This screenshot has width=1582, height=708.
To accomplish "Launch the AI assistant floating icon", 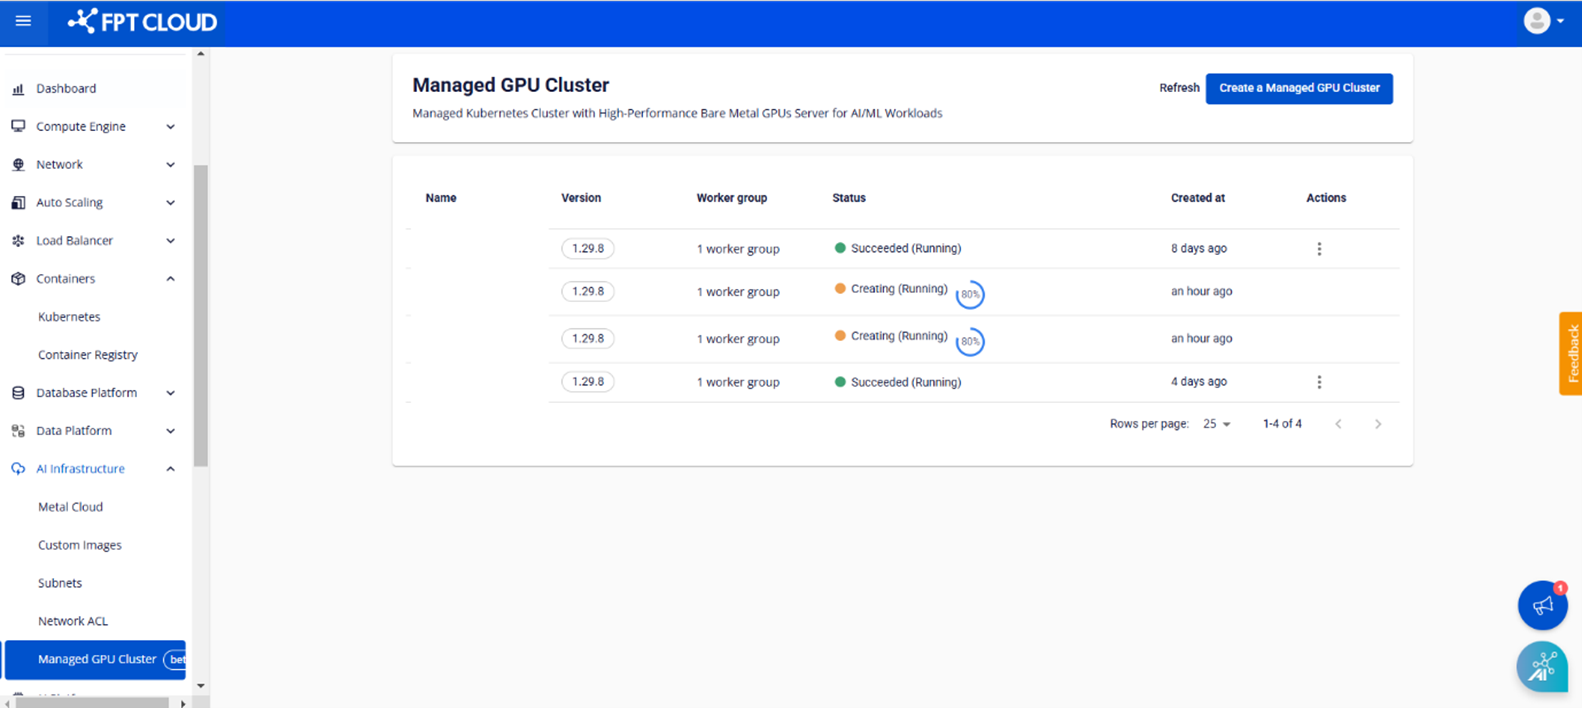I will [x=1542, y=667].
